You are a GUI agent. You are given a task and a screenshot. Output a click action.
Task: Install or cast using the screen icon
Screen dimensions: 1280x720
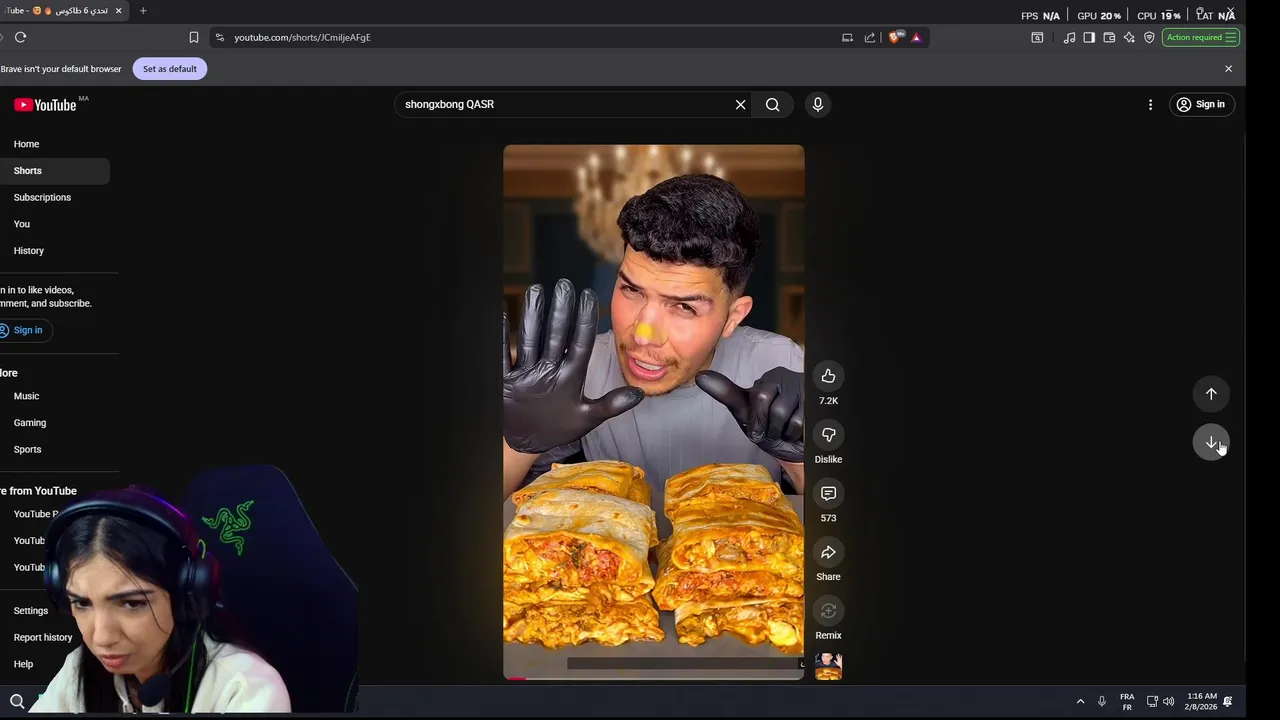847,37
